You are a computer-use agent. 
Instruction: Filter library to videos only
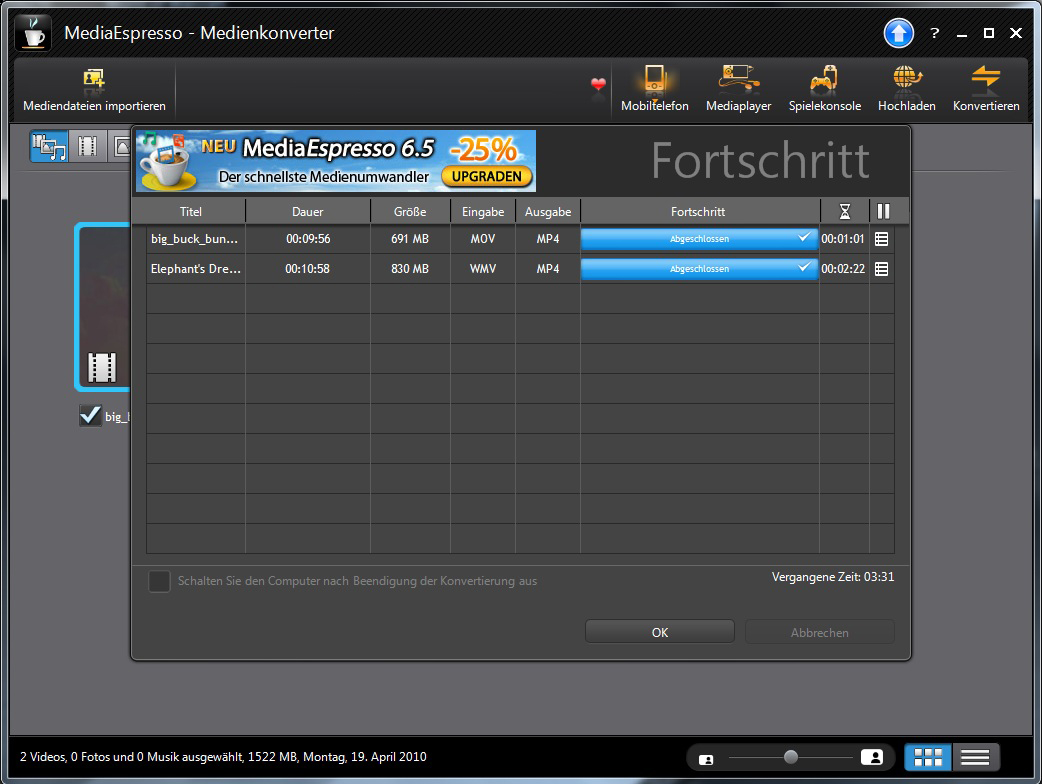88,146
